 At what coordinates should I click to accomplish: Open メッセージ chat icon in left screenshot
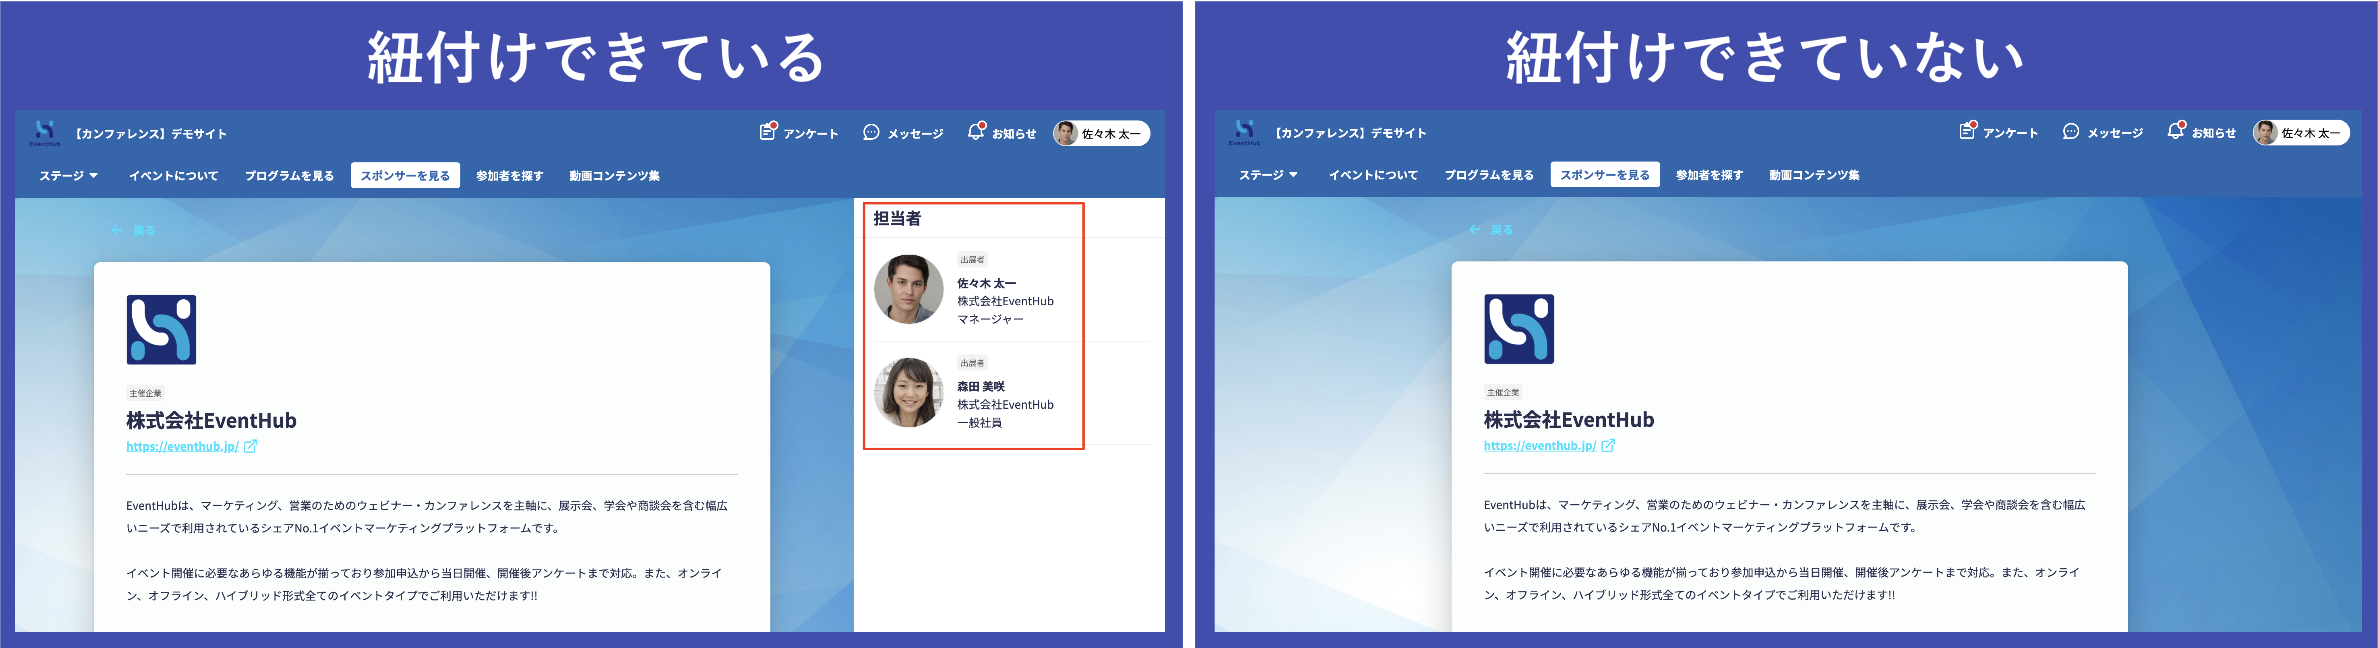pos(871,133)
